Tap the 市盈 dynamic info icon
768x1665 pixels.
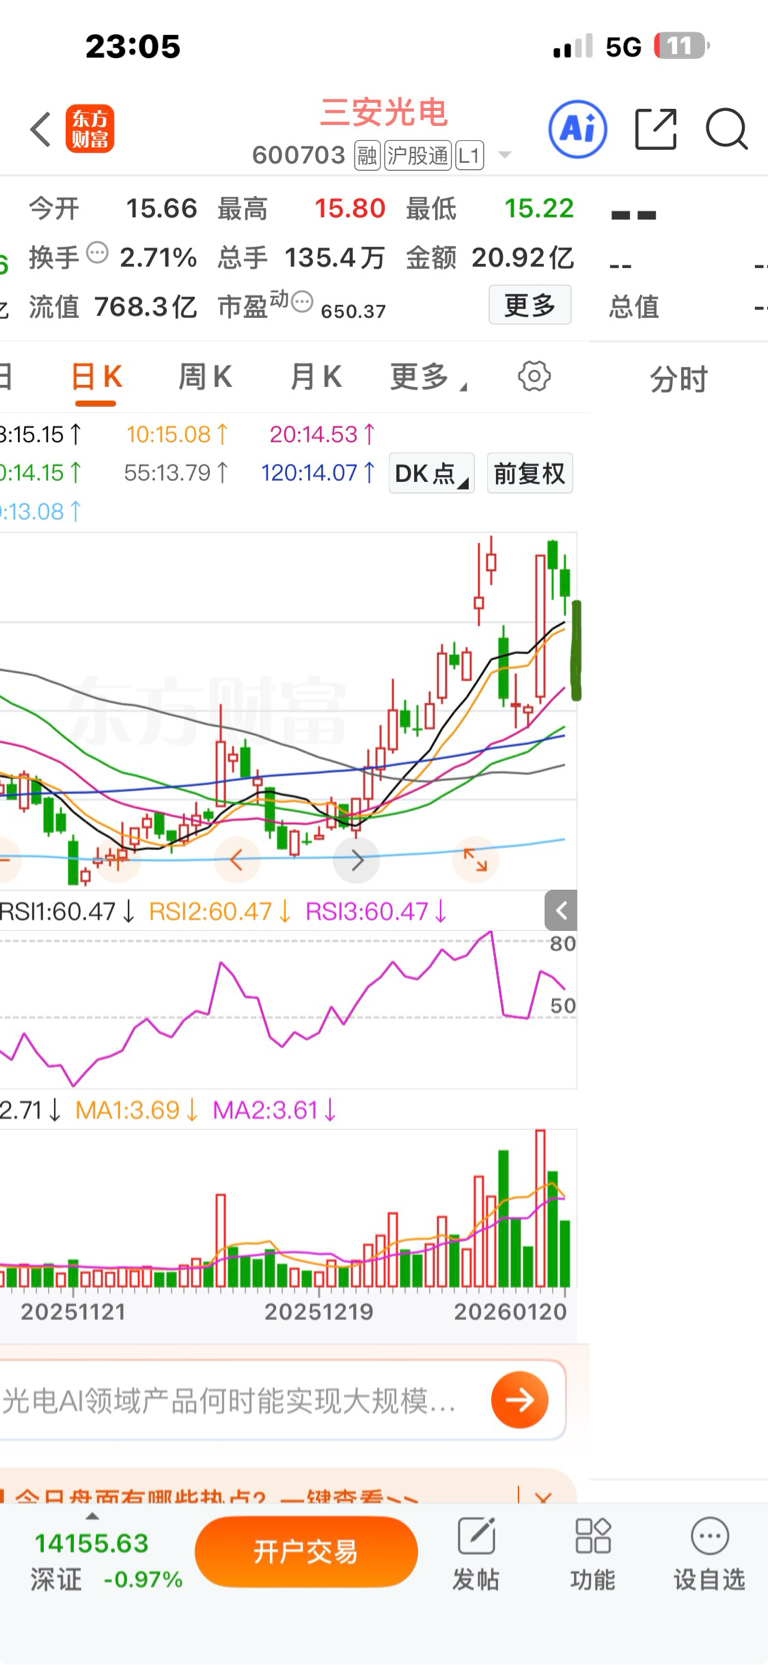(x=302, y=300)
